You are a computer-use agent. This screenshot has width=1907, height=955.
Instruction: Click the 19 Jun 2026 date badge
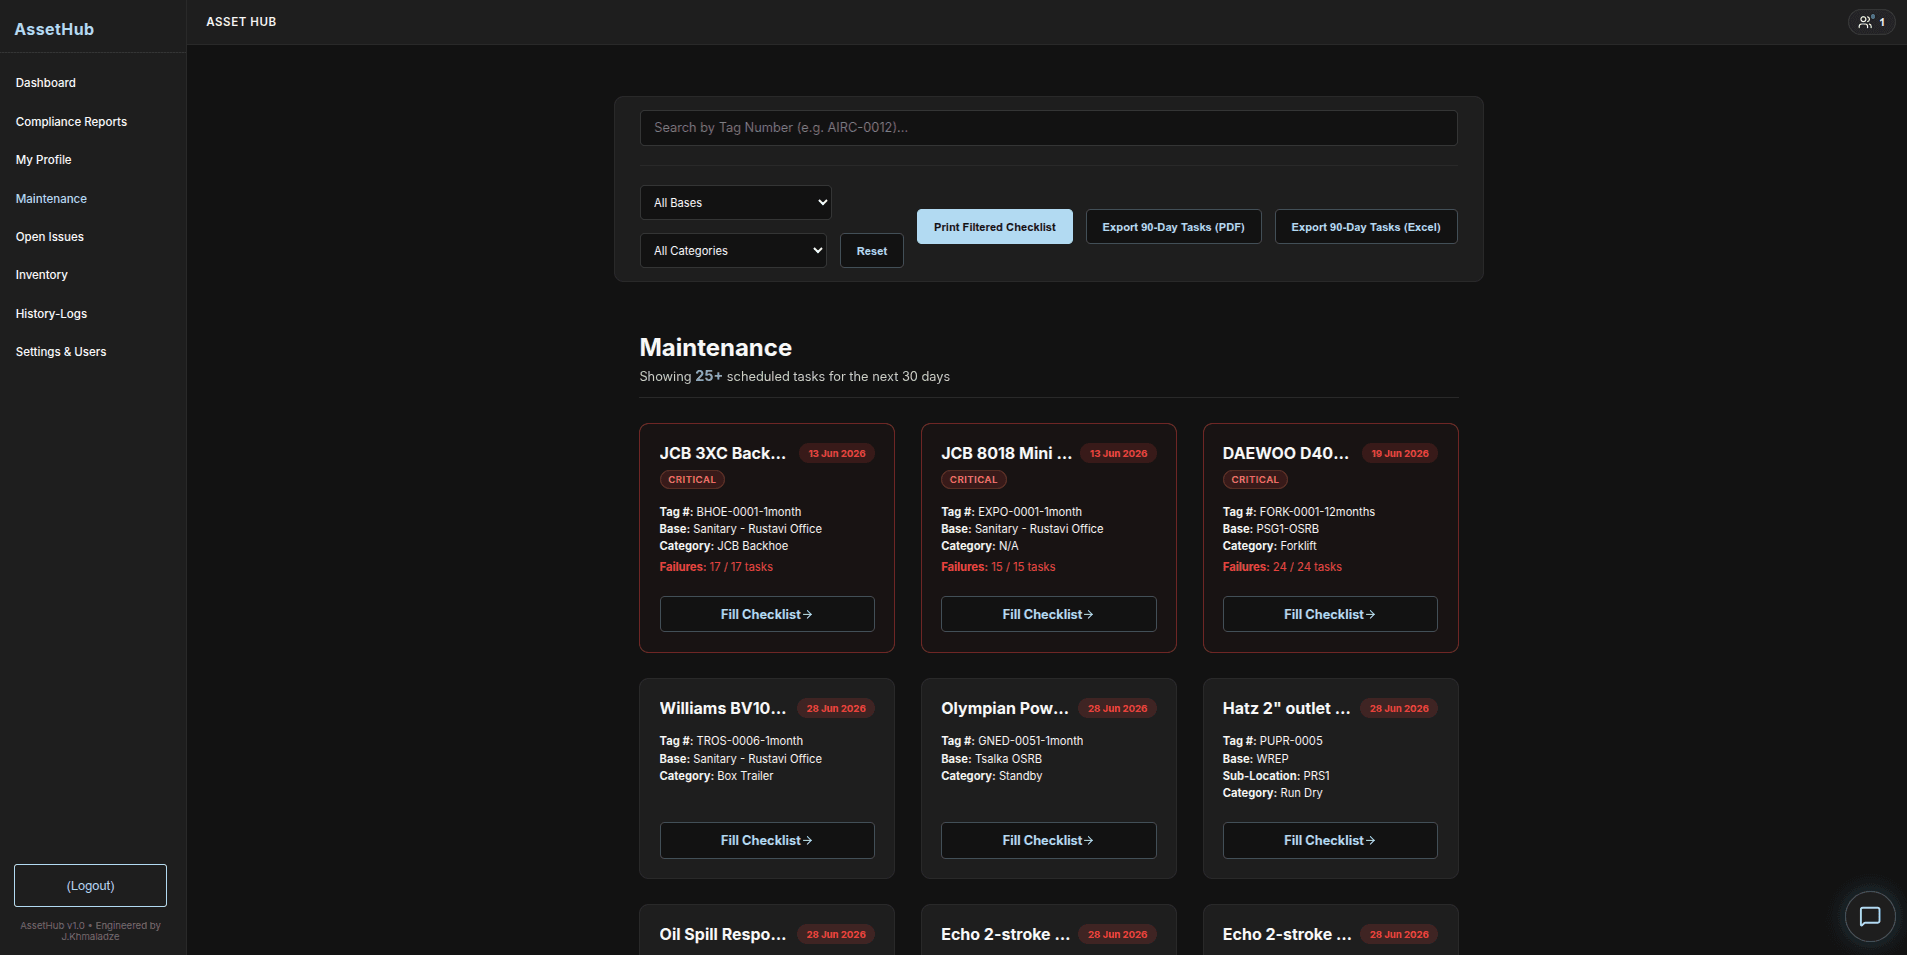point(1400,453)
